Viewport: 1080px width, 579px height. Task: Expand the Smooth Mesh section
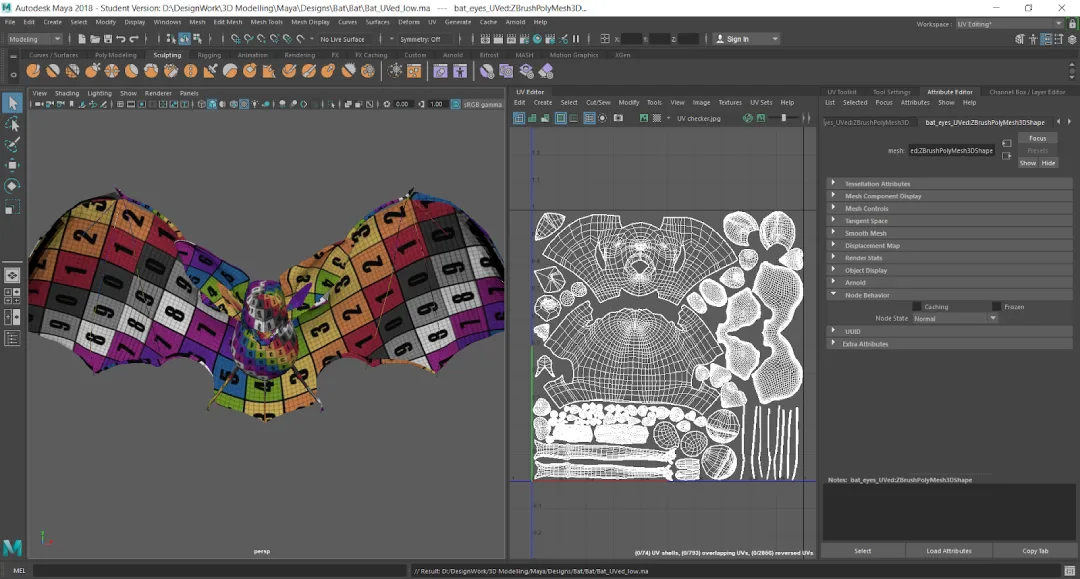[950, 233]
